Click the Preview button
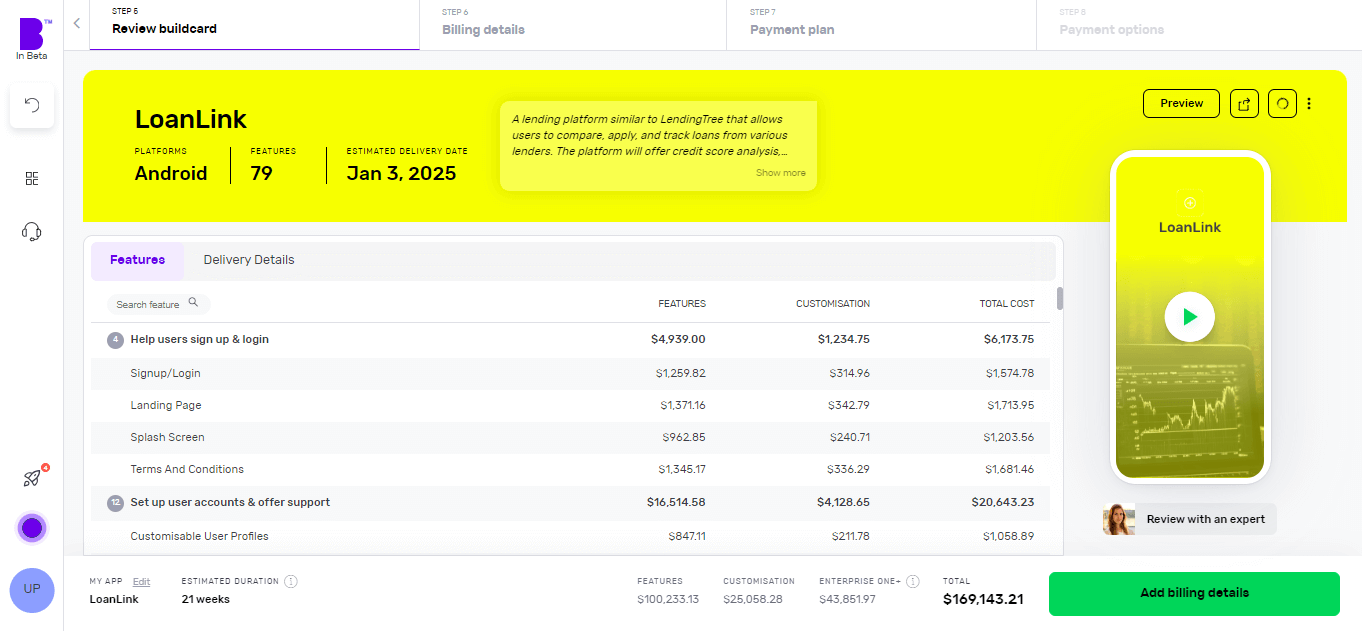 click(x=1181, y=103)
